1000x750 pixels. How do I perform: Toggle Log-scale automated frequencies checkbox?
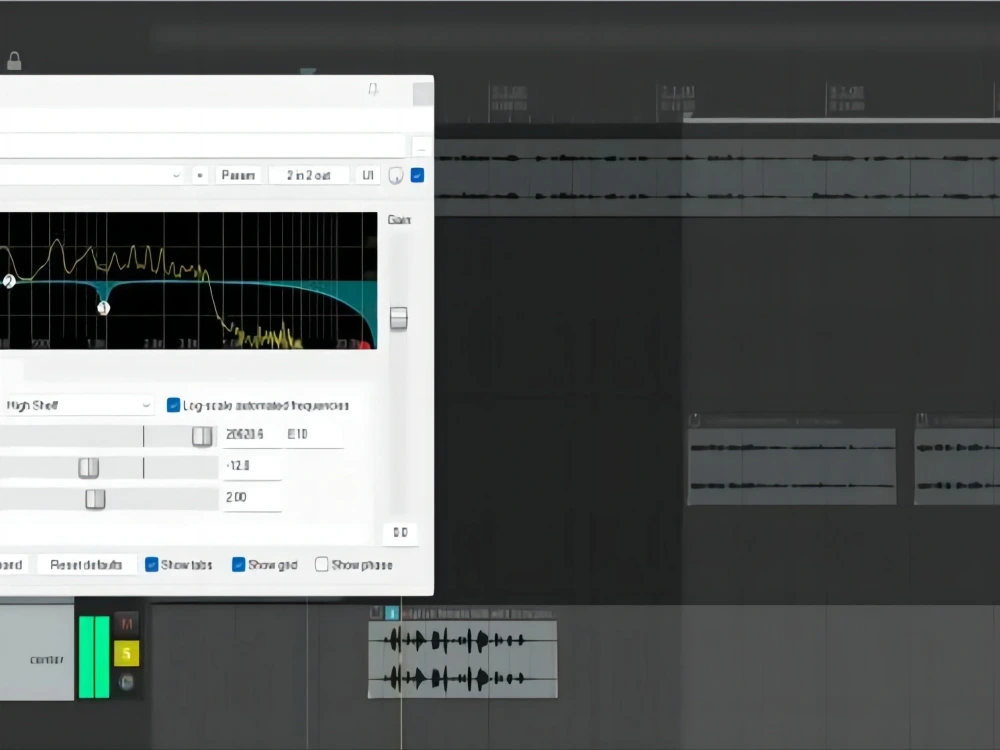coord(173,405)
